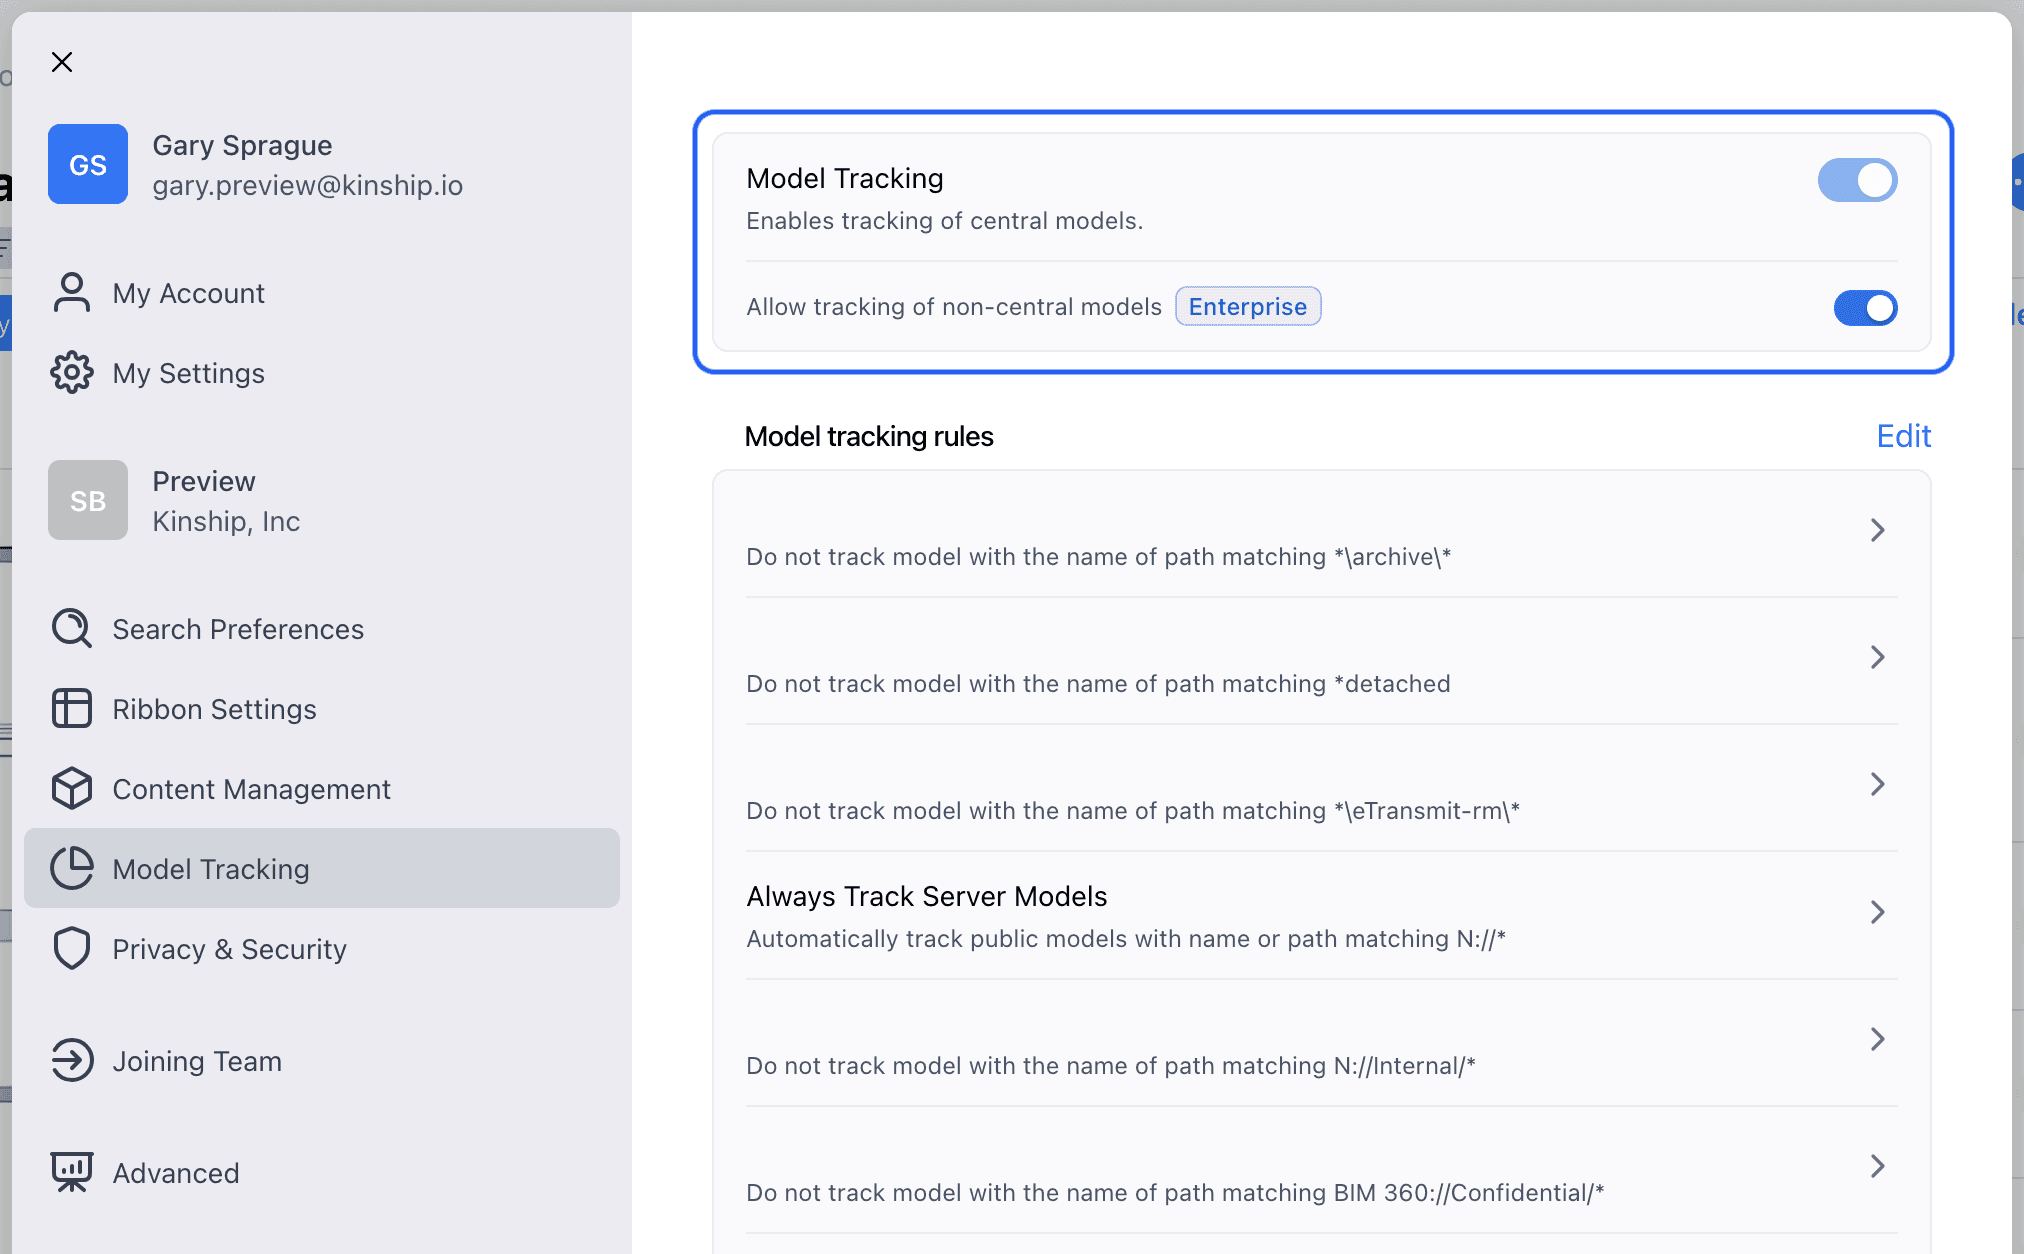Click the Ribbon Settings layout icon

click(x=71, y=709)
